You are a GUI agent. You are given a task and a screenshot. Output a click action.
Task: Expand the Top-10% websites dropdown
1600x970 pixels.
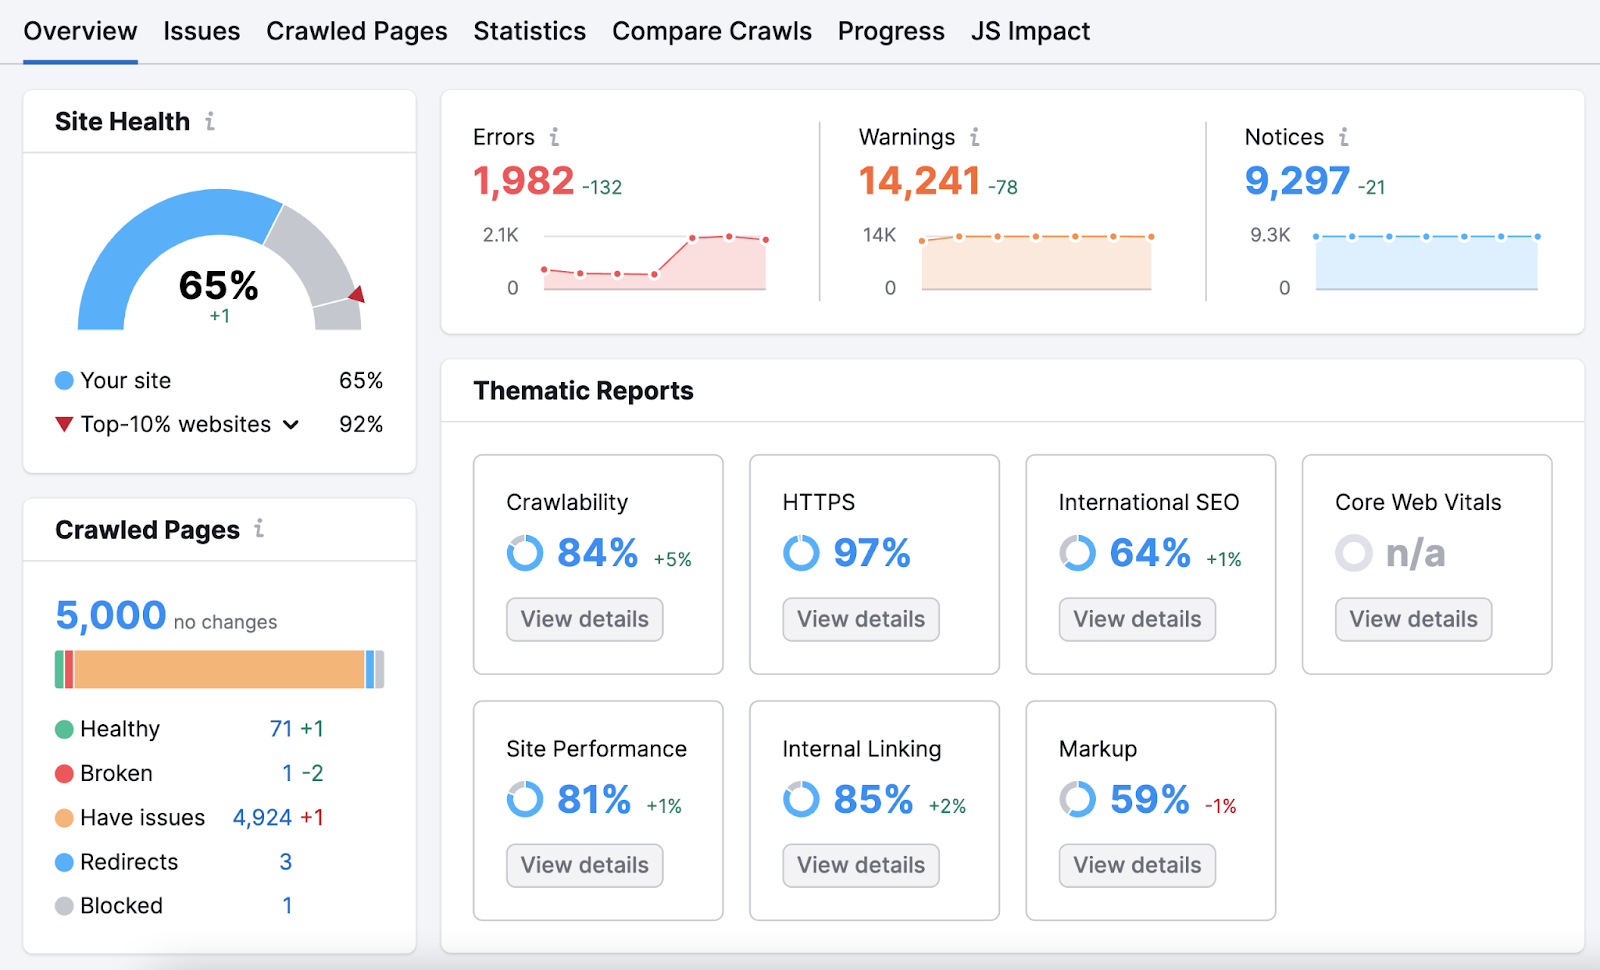click(290, 424)
